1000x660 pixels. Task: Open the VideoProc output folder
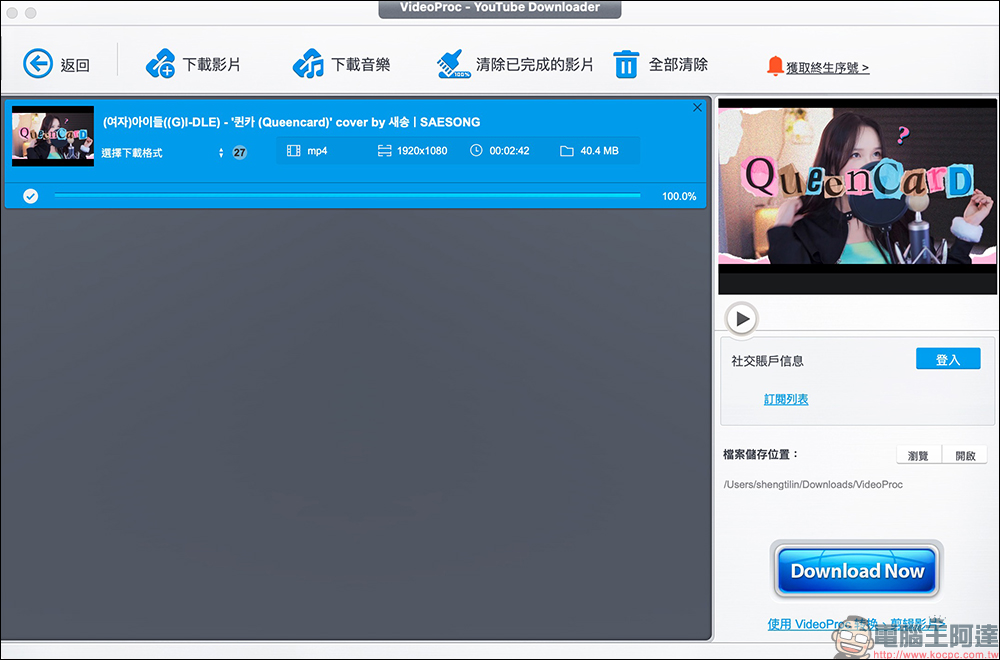coord(964,455)
